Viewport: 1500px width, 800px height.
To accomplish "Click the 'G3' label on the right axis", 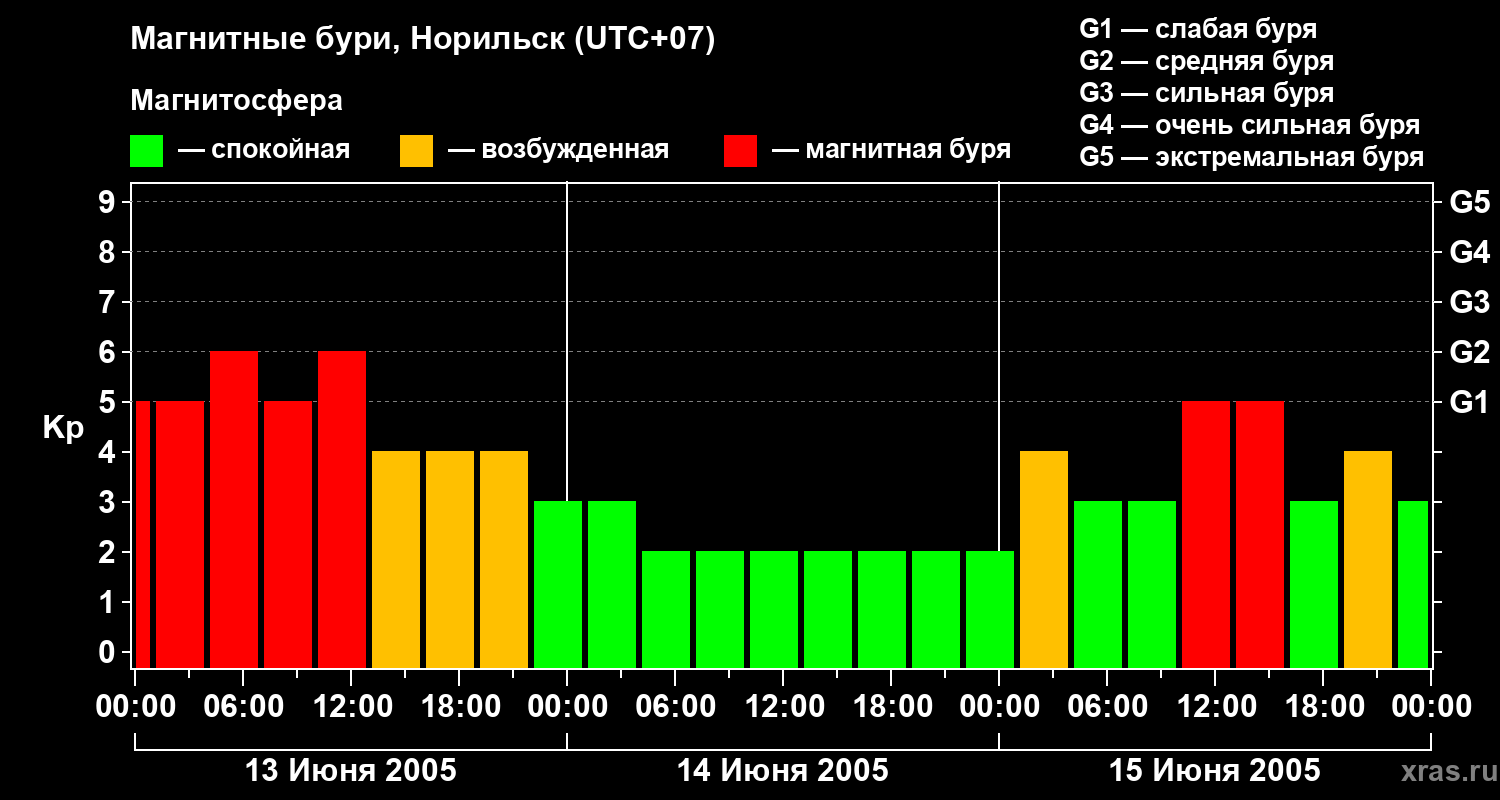I will (x=1469, y=302).
